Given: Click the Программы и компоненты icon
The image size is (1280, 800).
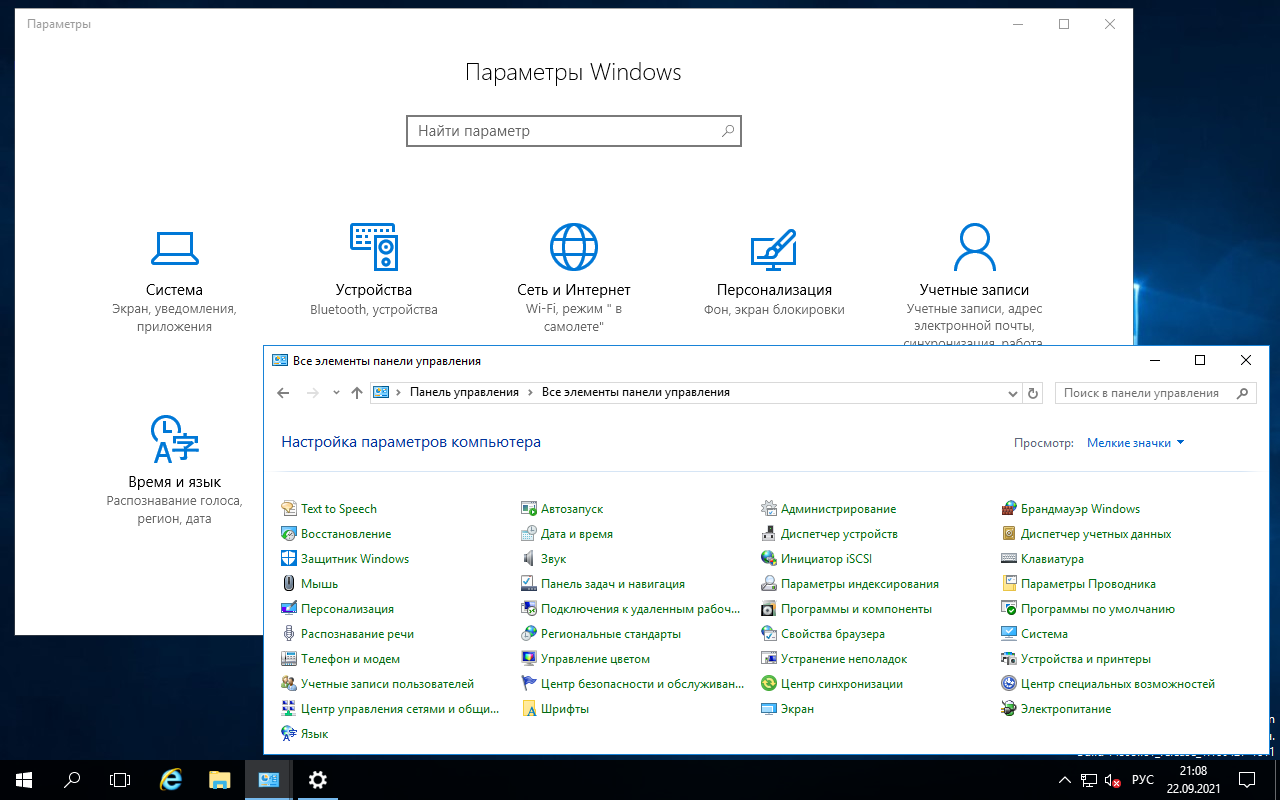Looking at the screenshot, I should [x=769, y=609].
